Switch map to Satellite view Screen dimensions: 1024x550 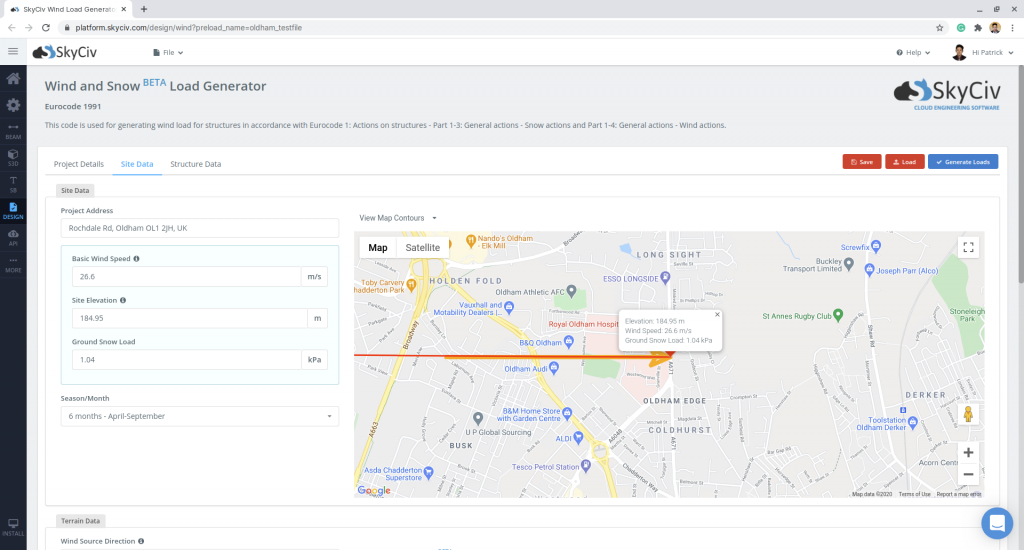tap(422, 247)
